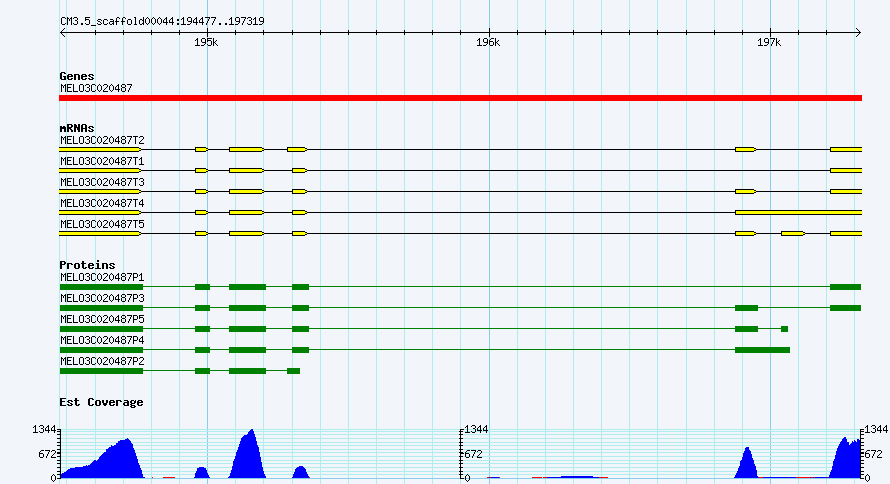Click the Proteins track heading
Viewport: 890px width, 484px height.
click(x=87, y=265)
